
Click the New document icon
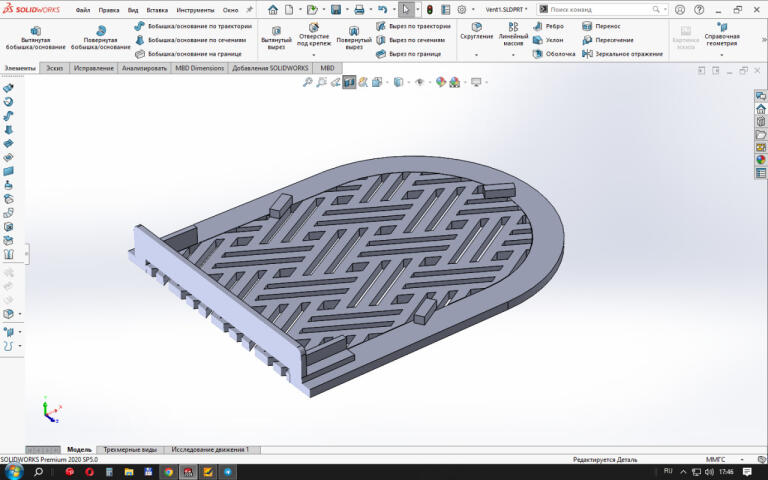tap(289, 9)
